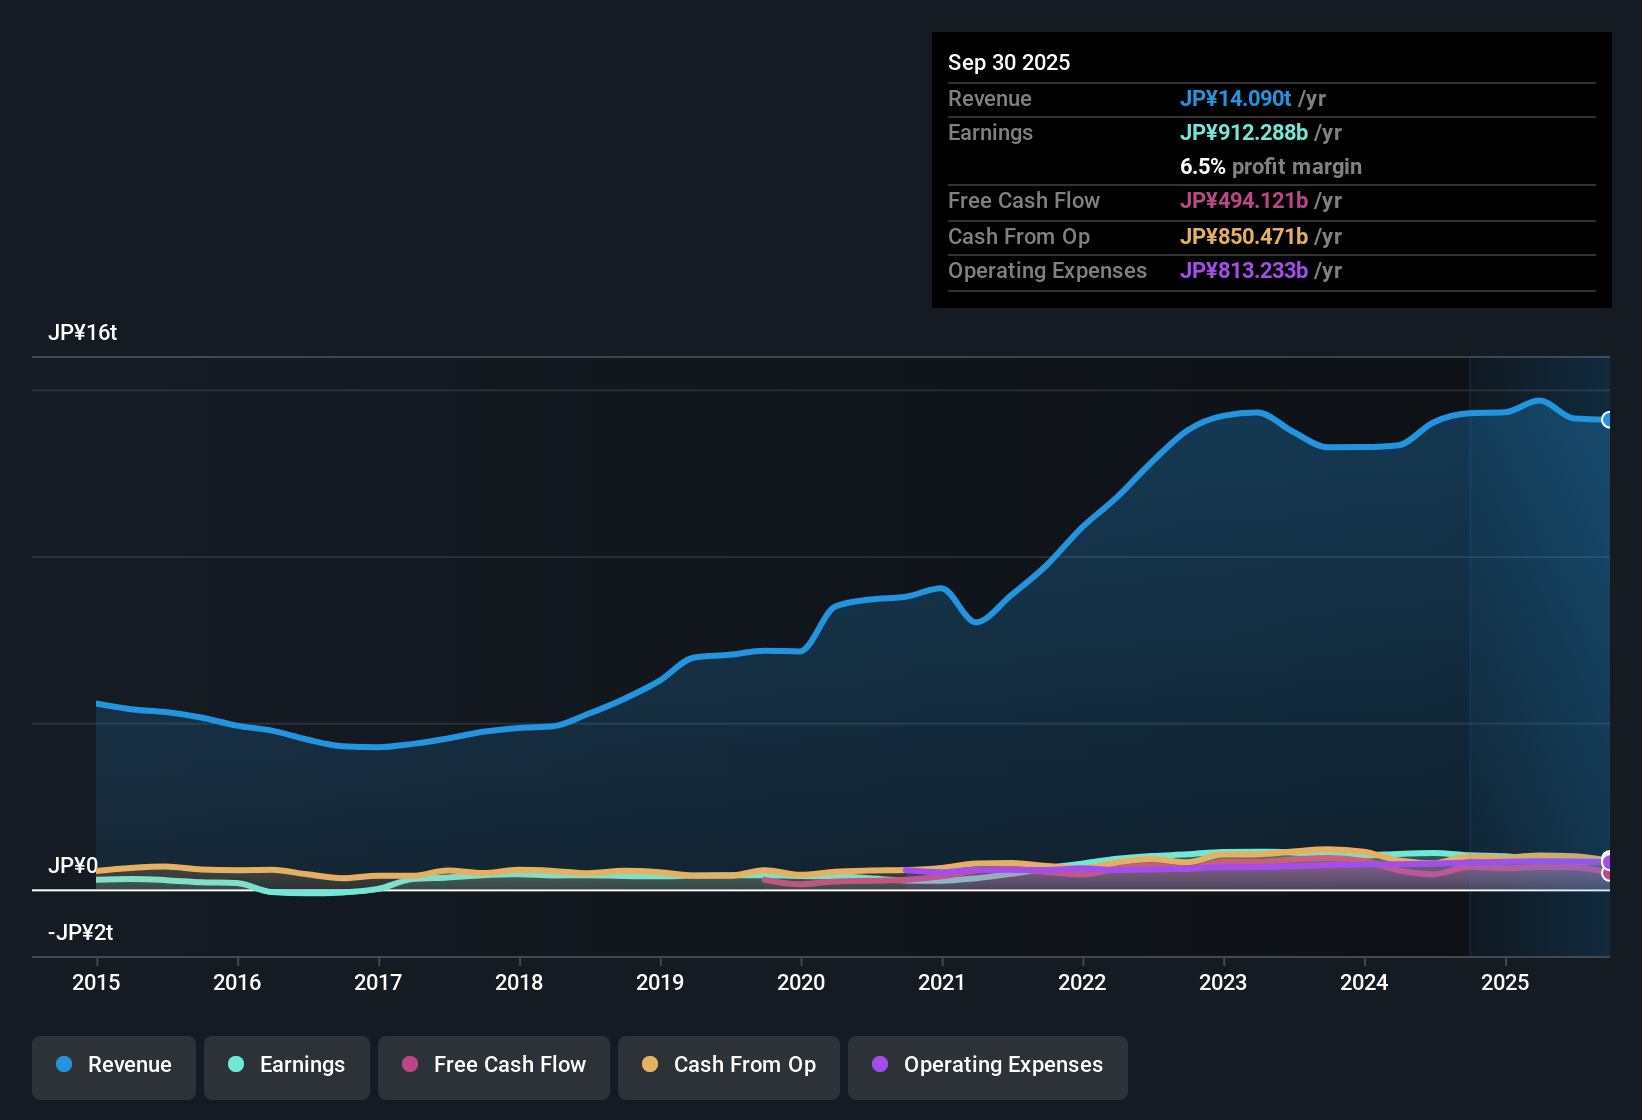The height and width of the screenshot is (1120, 1642).
Task: Click the Revenue endpoint marker on the chart
Action: click(1608, 420)
